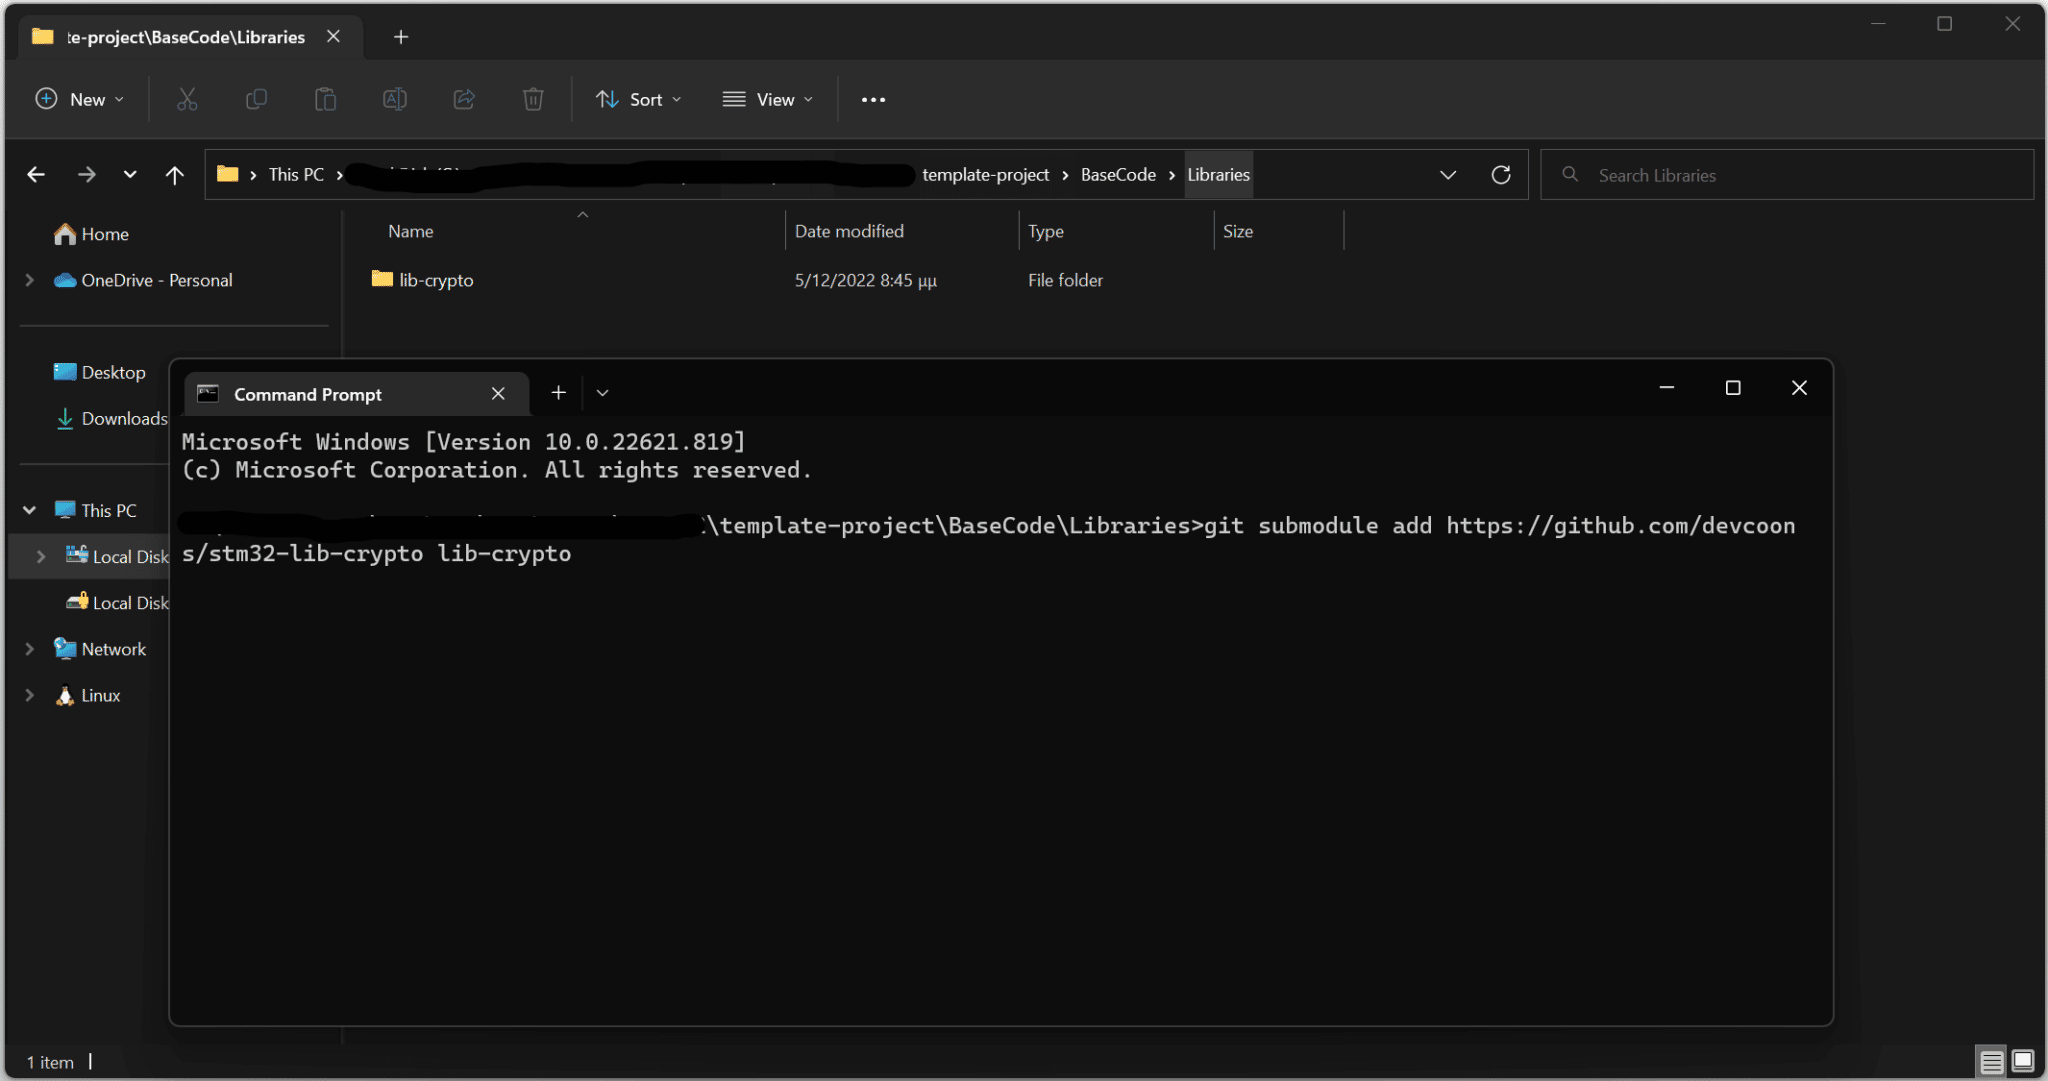The width and height of the screenshot is (2048, 1081).
Task: Open new Command Prompt tab with plus
Action: [559, 393]
